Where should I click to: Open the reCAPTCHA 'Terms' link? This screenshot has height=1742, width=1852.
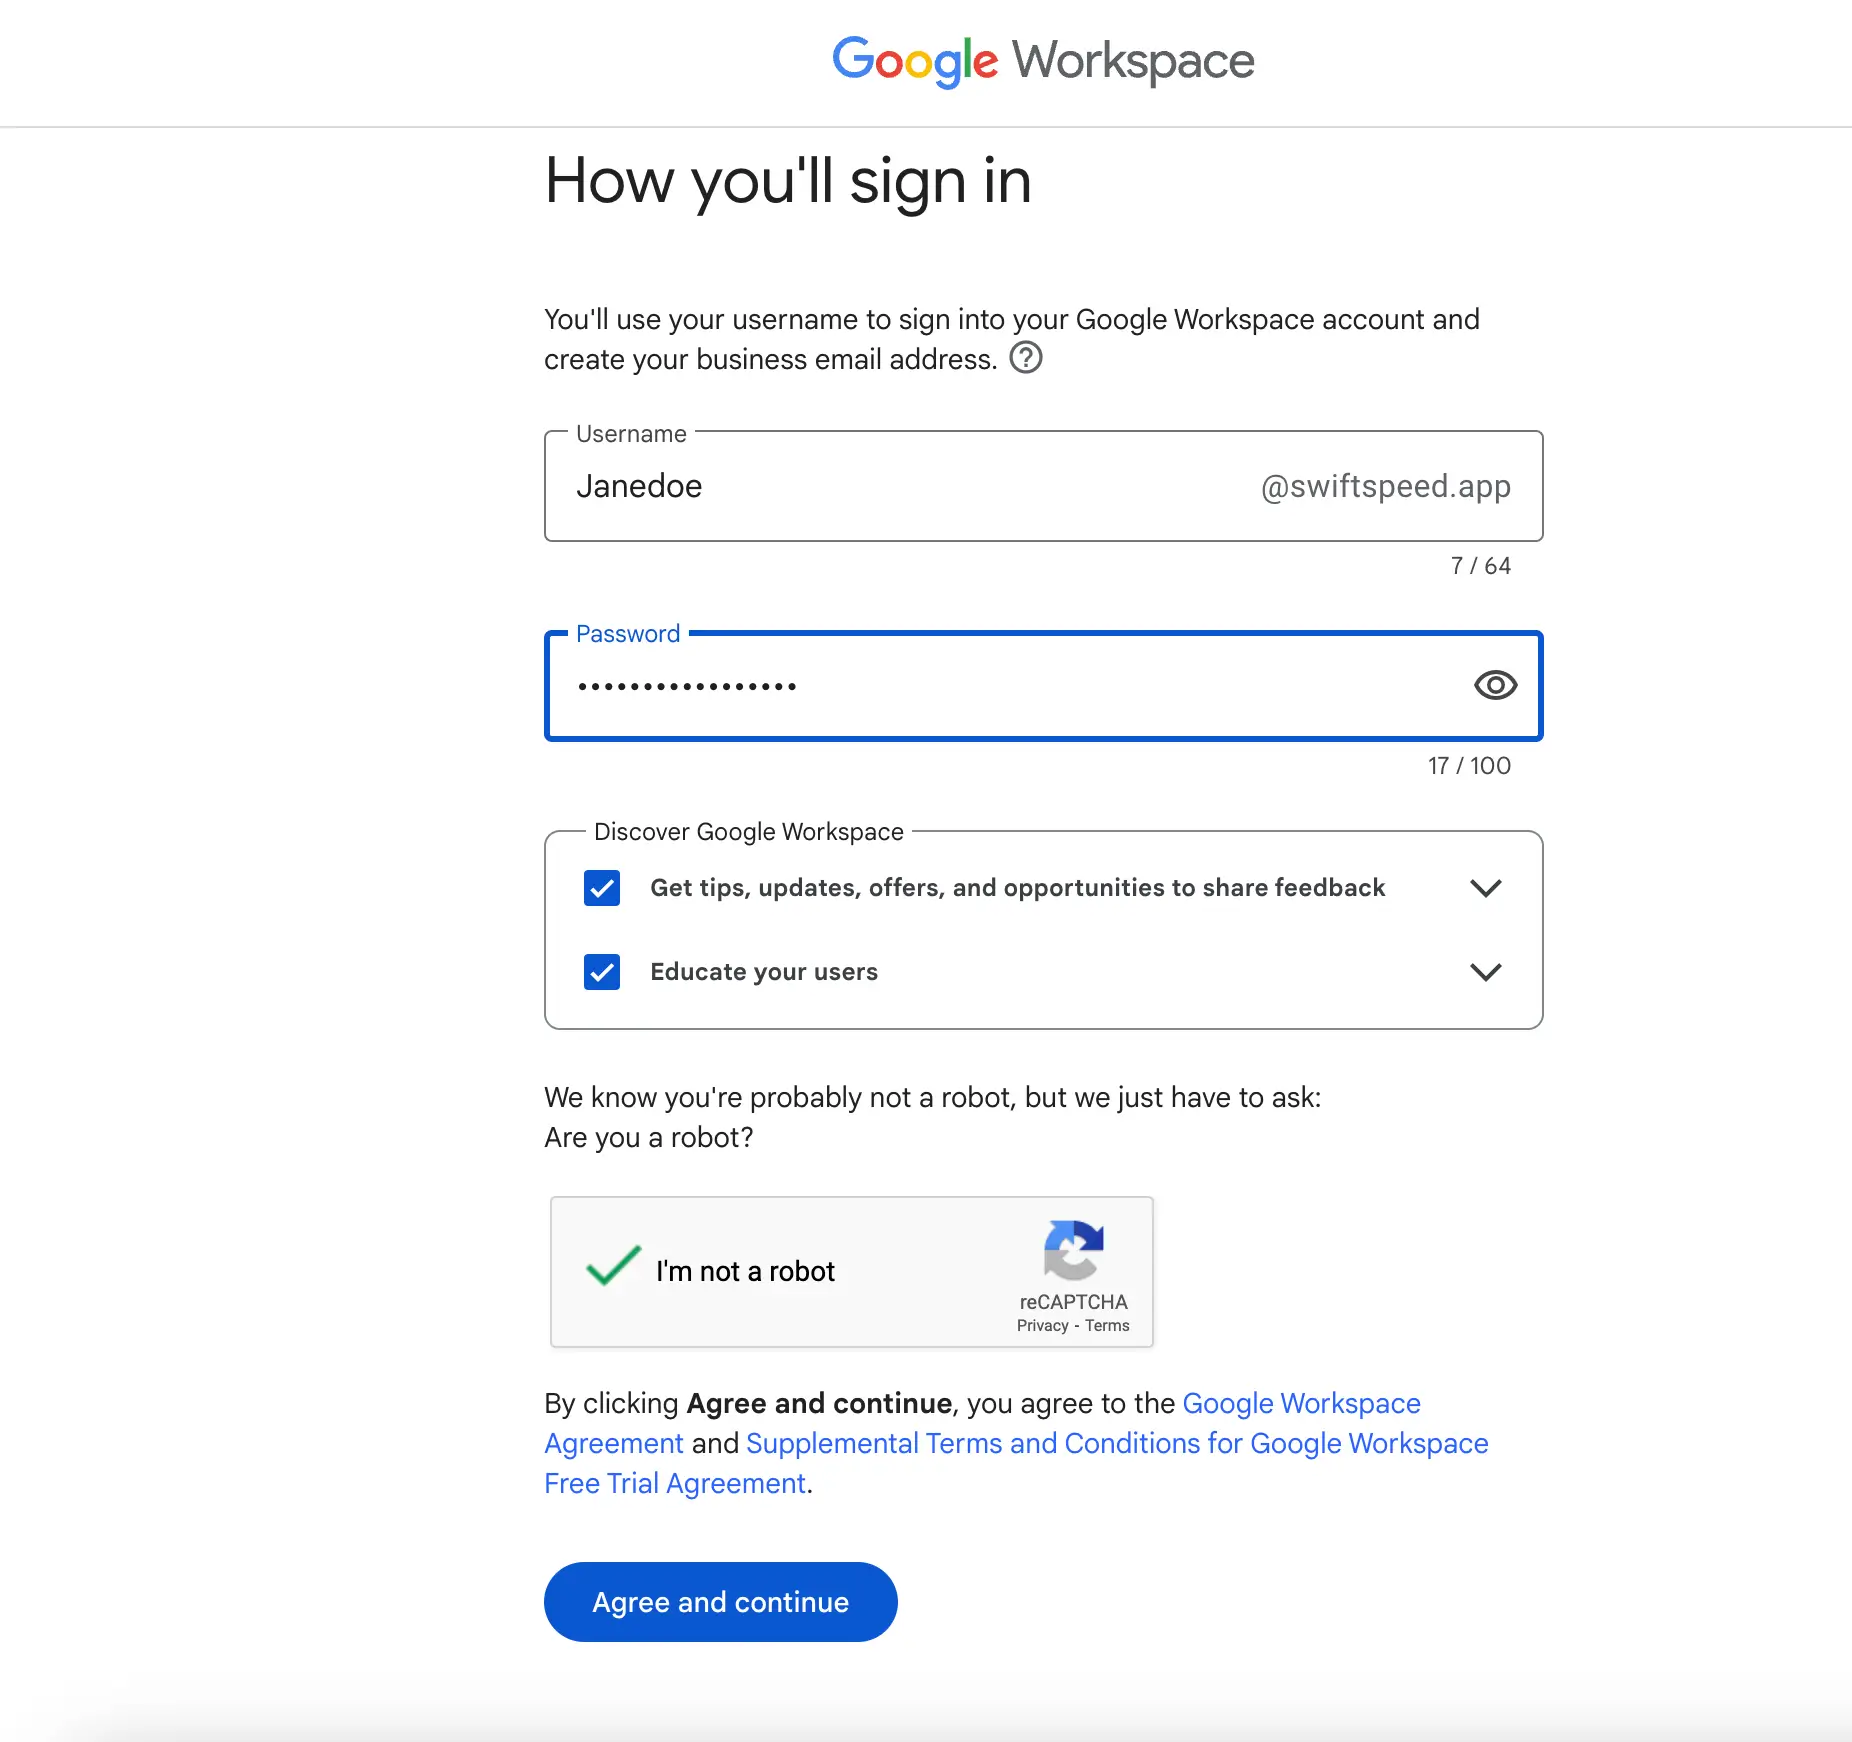pyautogui.click(x=1108, y=1325)
